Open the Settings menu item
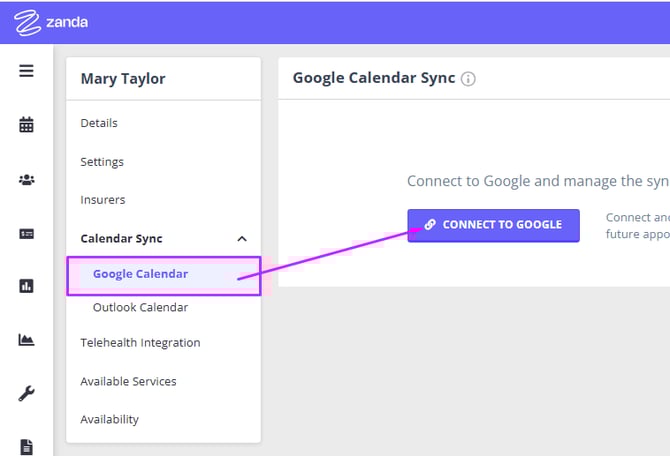Screen dimensions: 670x456 pos(102,162)
